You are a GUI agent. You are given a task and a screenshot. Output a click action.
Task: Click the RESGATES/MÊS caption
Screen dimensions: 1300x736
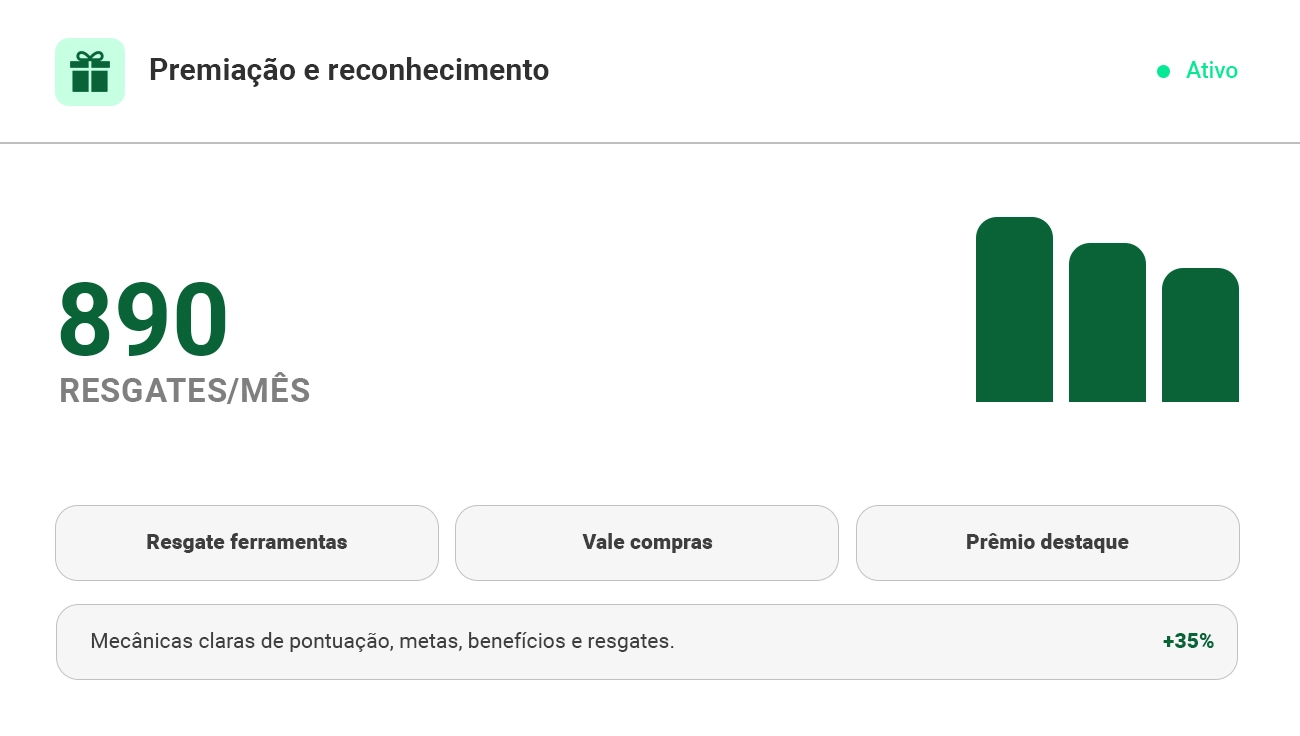coord(185,391)
